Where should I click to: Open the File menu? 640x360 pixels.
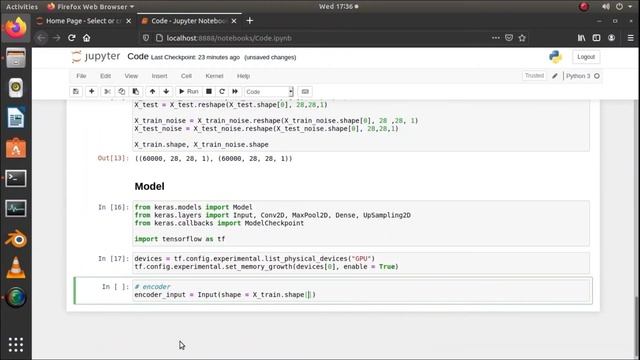pyautogui.click(x=81, y=76)
